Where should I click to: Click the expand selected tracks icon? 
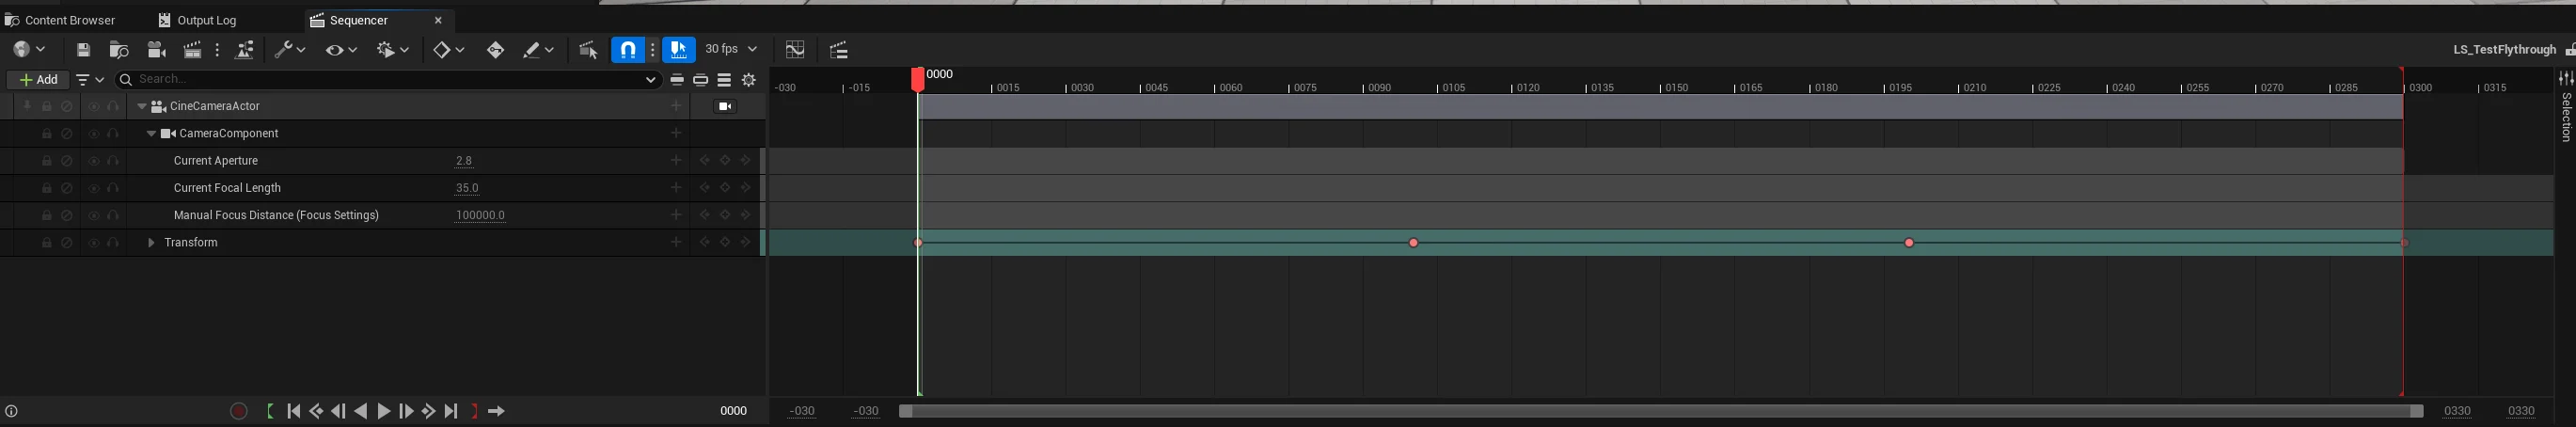click(701, 80)
